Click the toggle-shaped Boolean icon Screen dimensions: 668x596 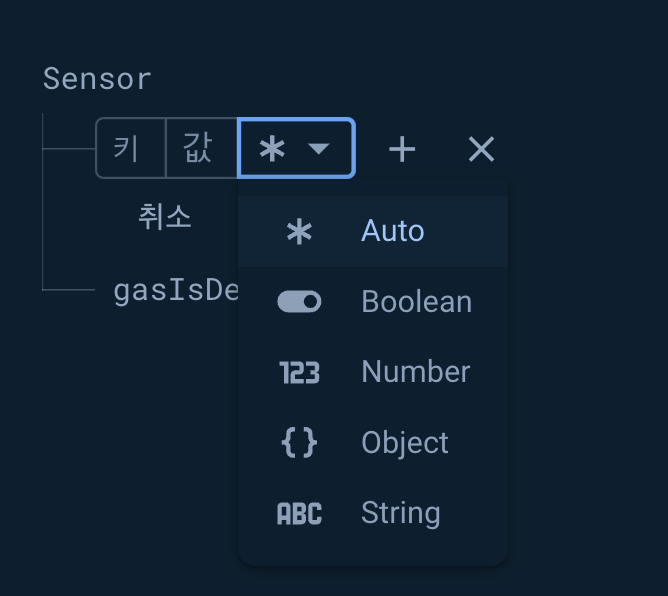tap(299, 302)
